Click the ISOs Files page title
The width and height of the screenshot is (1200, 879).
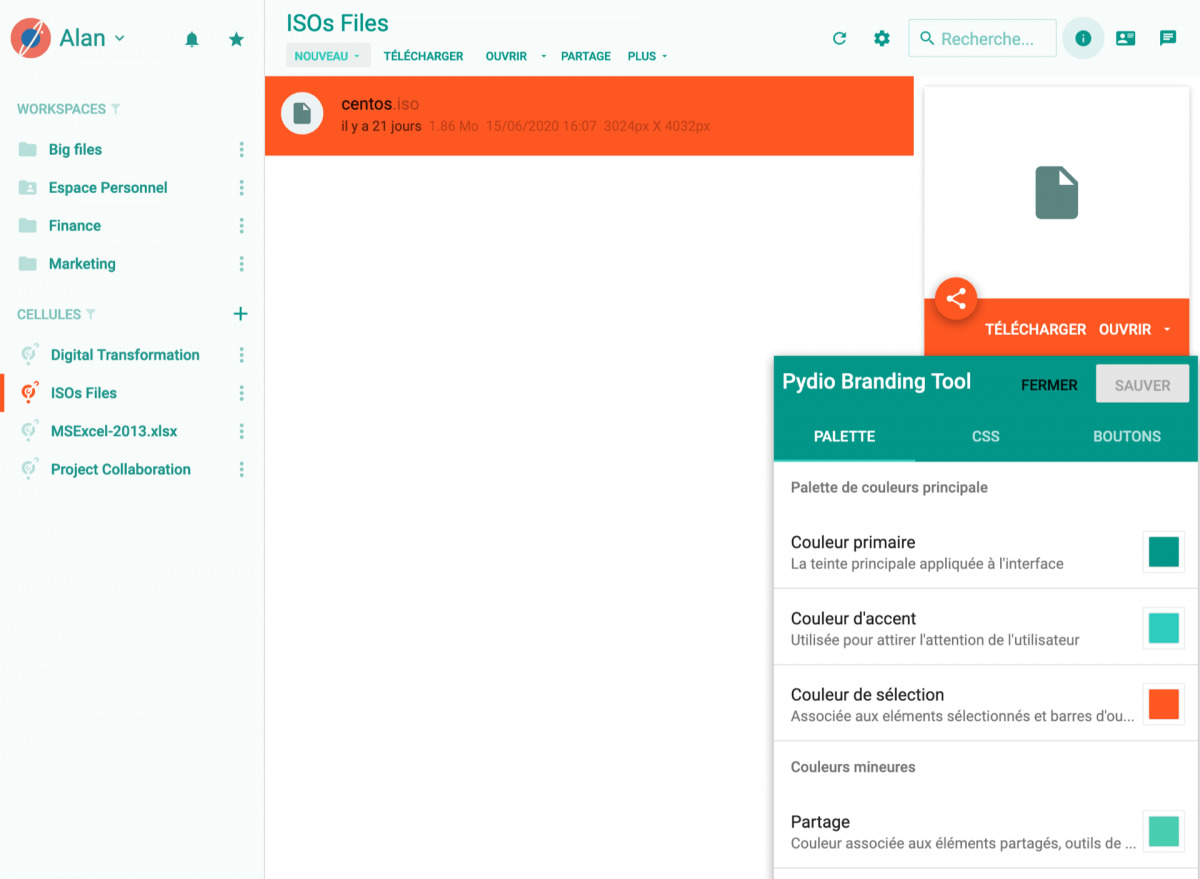tap(338, 23)
